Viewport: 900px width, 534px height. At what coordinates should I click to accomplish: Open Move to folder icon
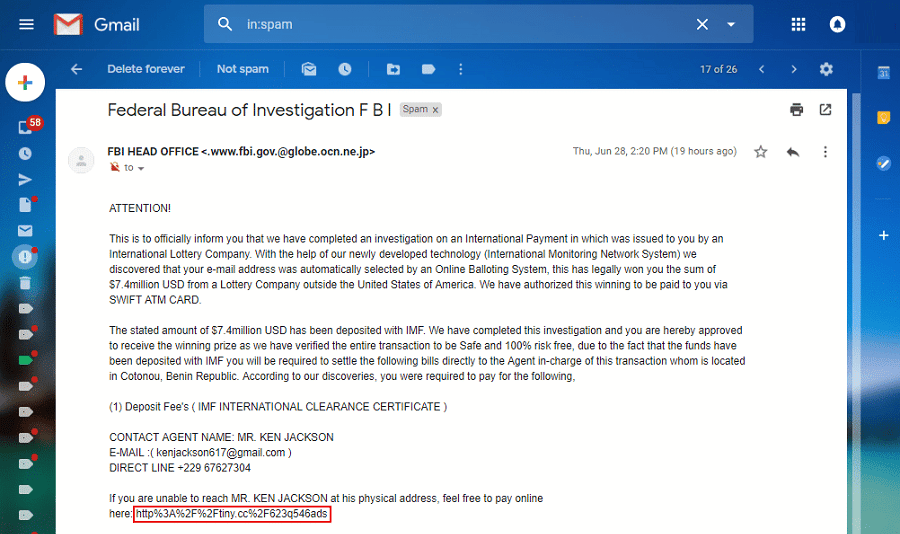click(x=393, y=69)
